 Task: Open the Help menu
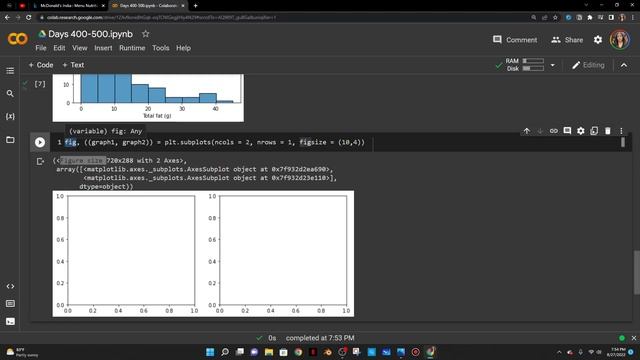(183, 48)
